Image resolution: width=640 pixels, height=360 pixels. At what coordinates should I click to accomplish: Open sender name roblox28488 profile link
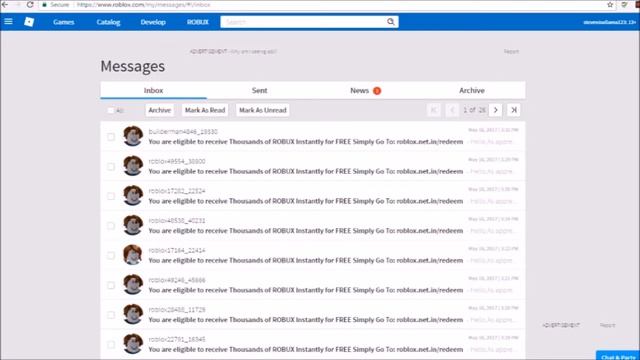[177, 309]
